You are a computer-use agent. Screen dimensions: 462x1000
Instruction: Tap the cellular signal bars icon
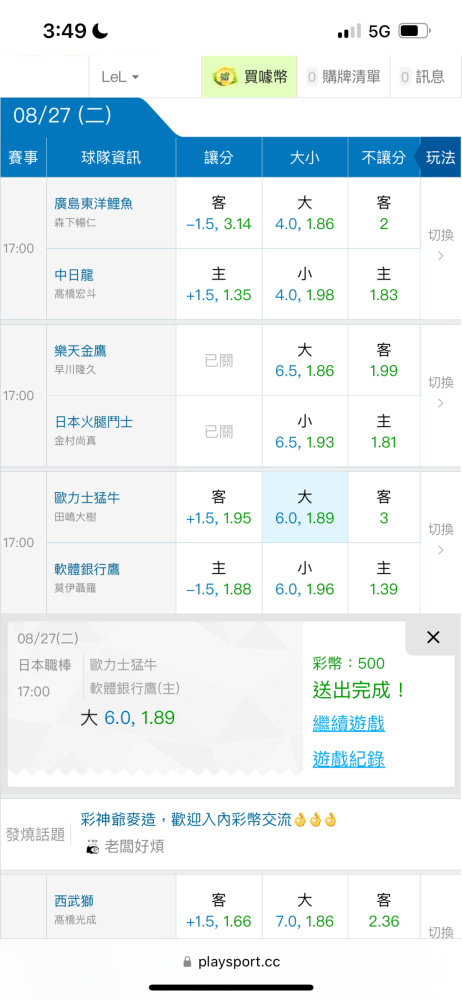[349, 31]
